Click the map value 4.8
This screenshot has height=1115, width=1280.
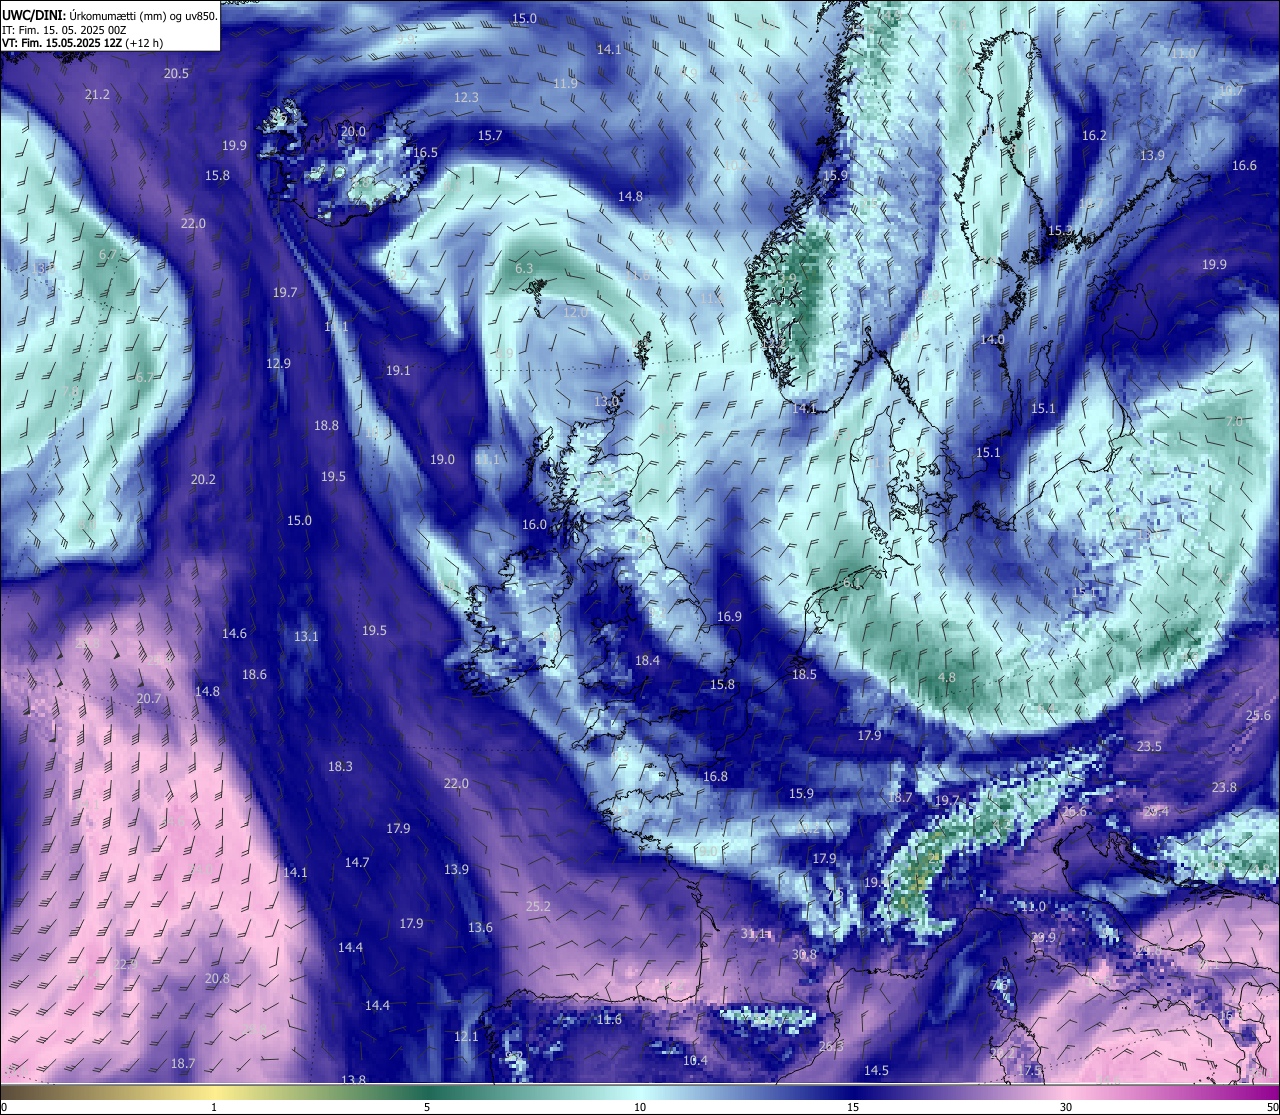(947, 677)
